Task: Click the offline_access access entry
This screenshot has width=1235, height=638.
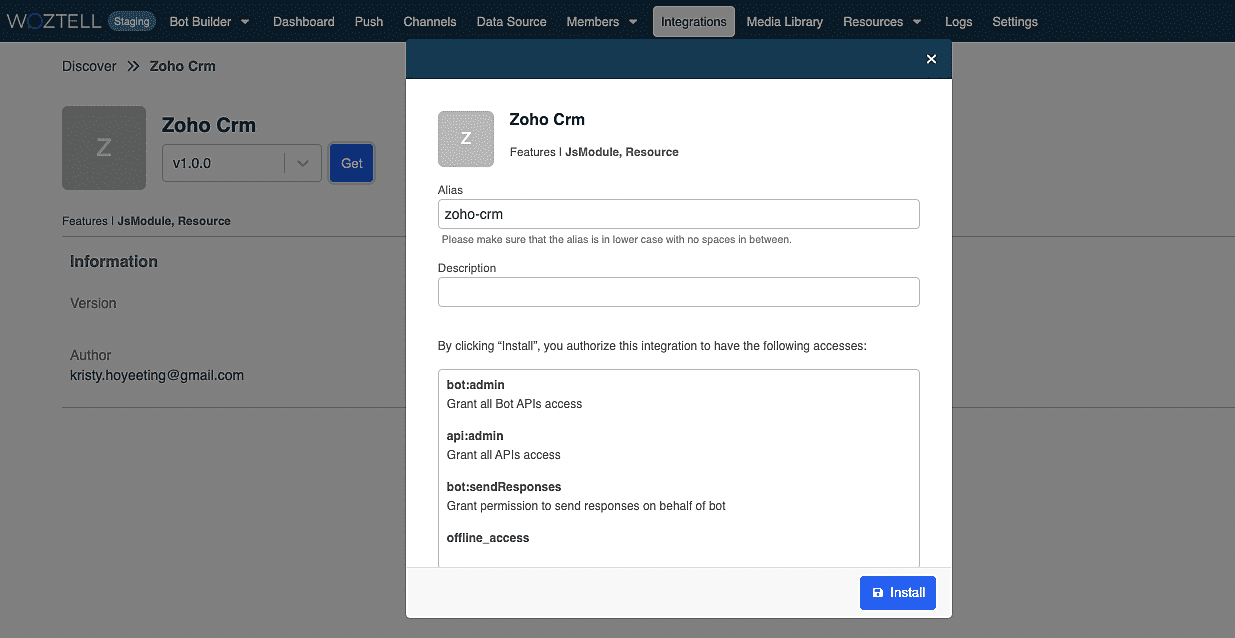Action: [x=488, y=538]
